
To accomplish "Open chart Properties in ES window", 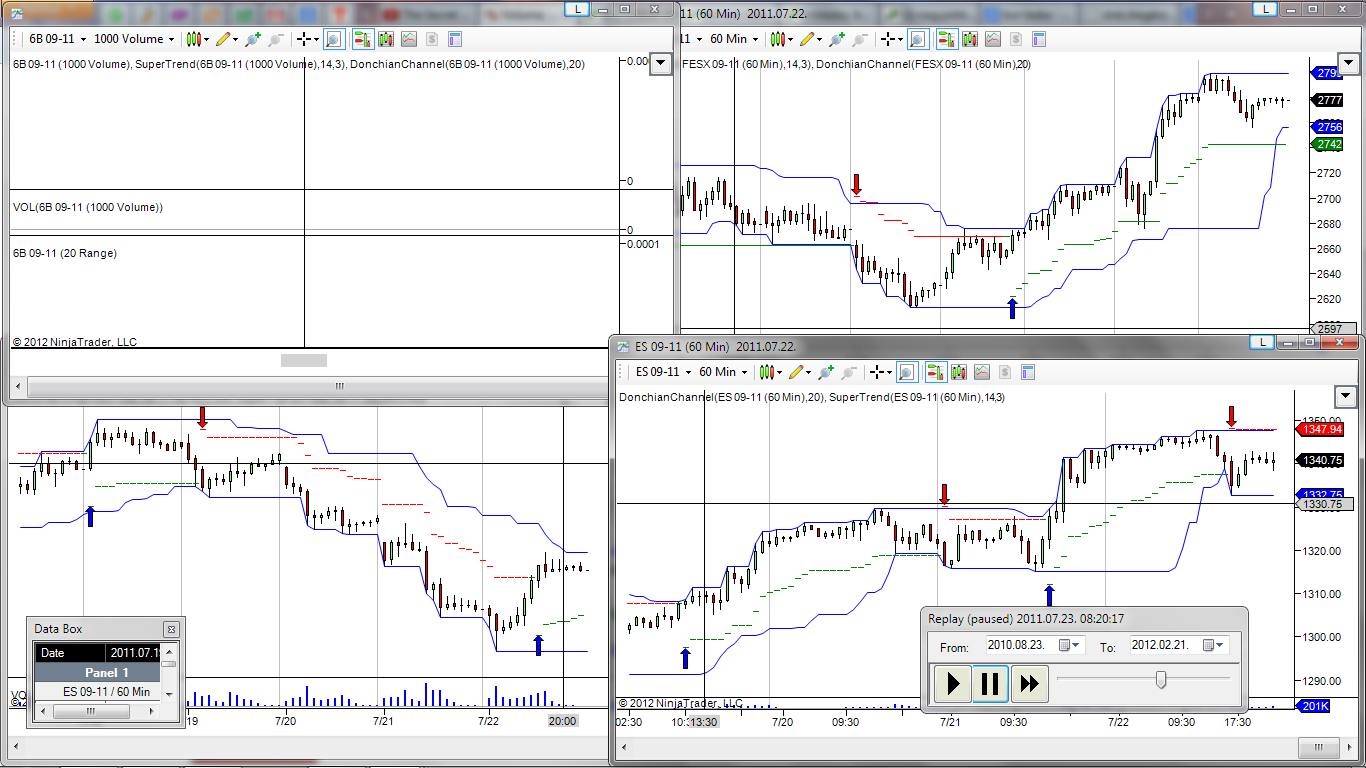I will (1028, 372).
